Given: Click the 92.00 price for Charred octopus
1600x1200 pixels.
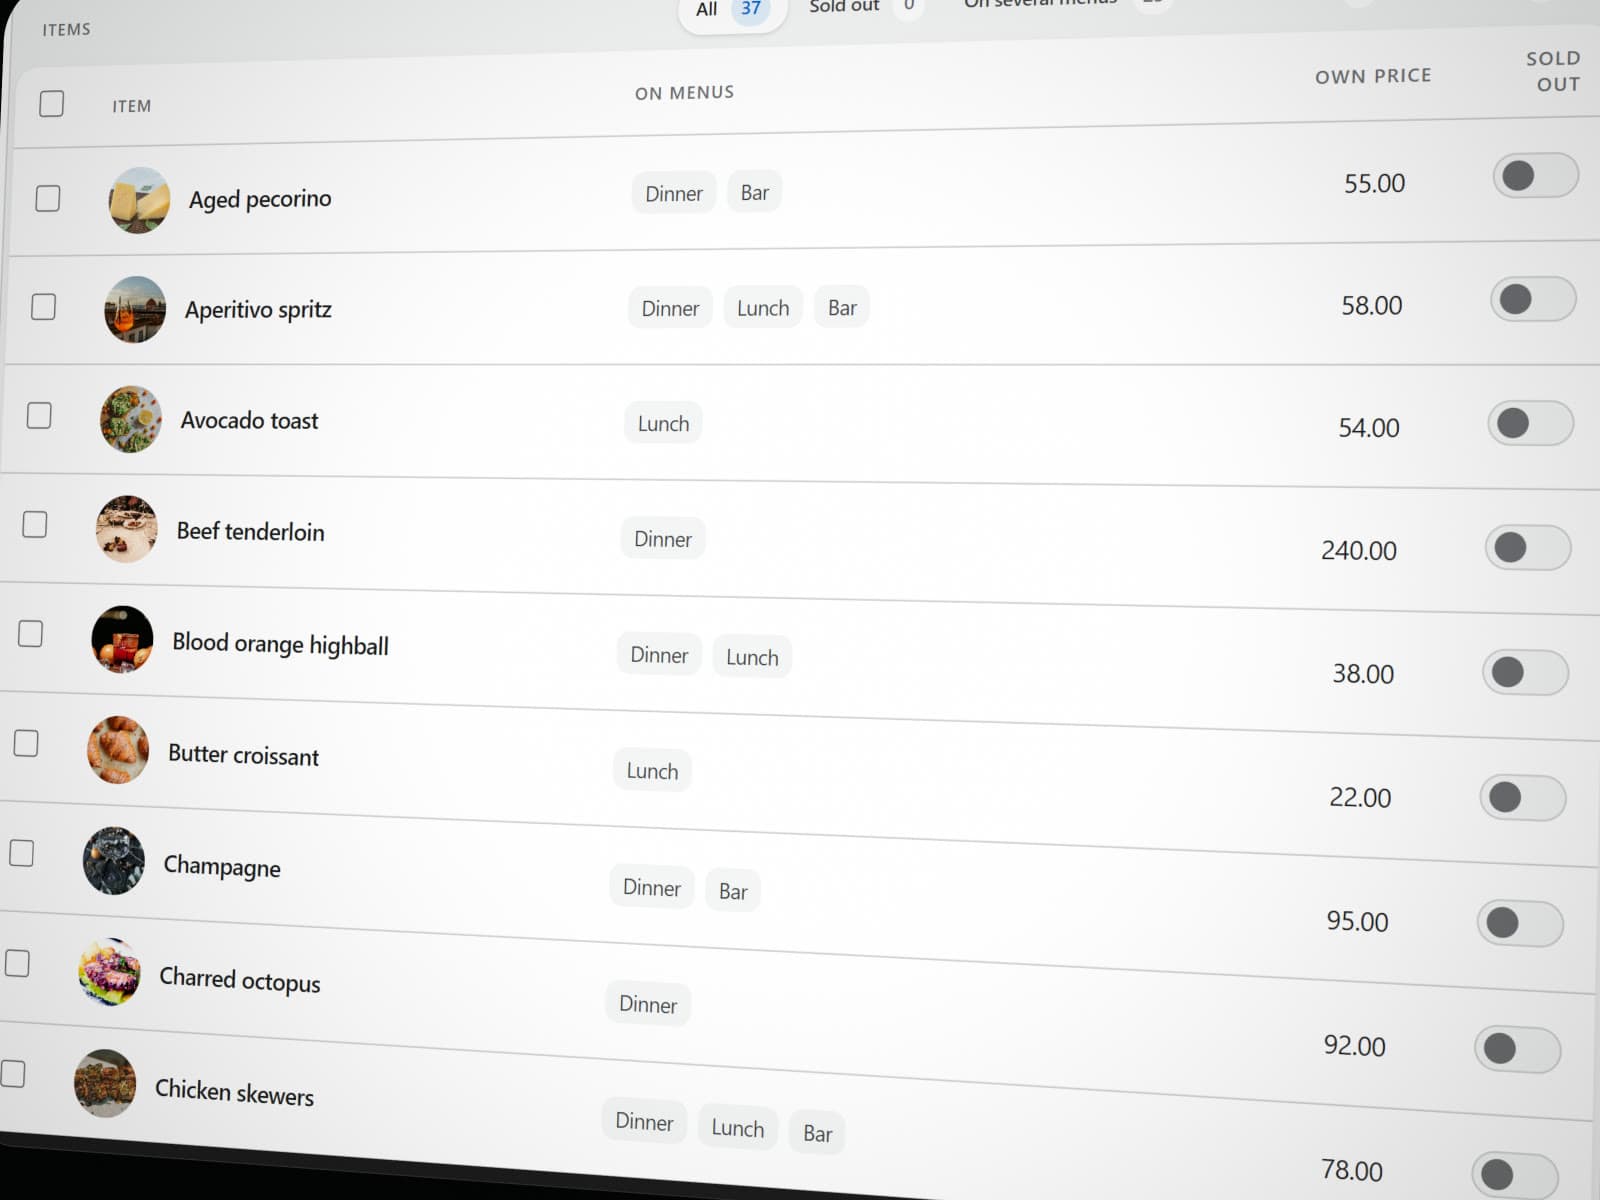Looking at the screenshot, I should click(x=1355, y=1046).
